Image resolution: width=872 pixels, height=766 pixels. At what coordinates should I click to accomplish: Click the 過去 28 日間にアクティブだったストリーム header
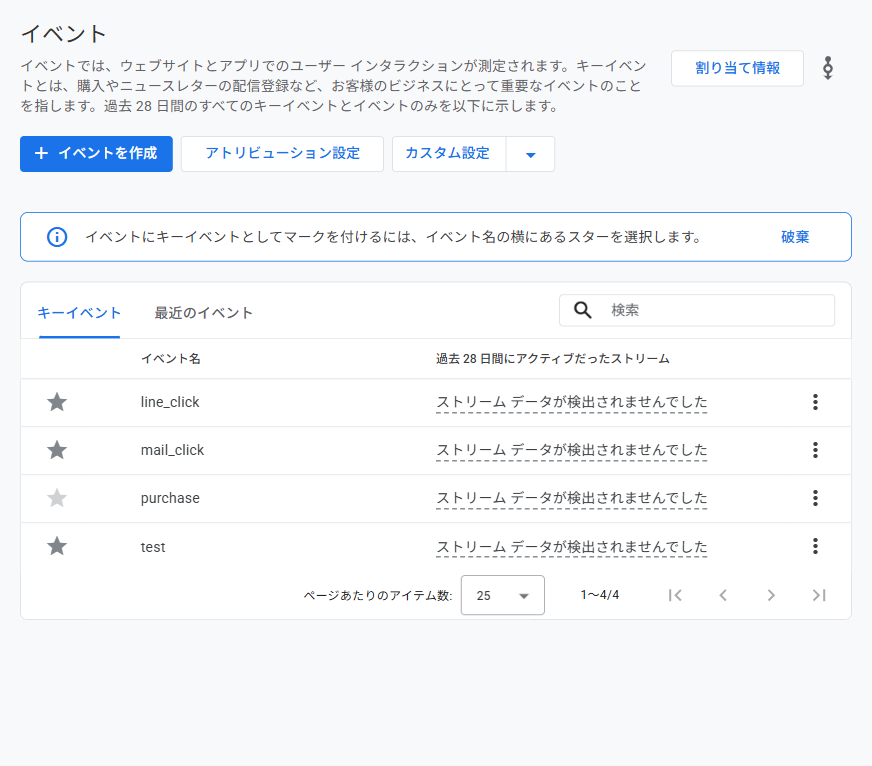[553, 359]
